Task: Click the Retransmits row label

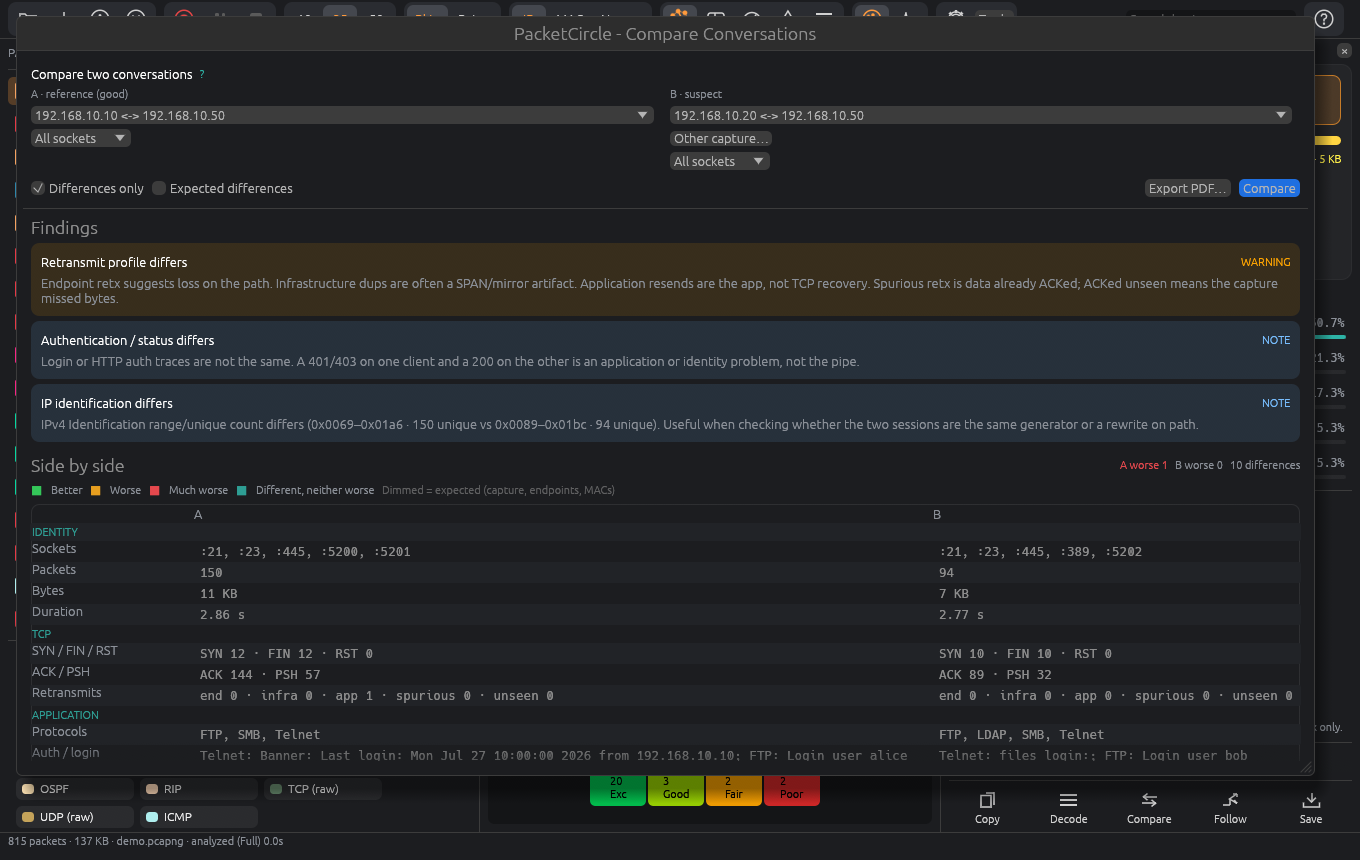Action: tap(67, 693)
